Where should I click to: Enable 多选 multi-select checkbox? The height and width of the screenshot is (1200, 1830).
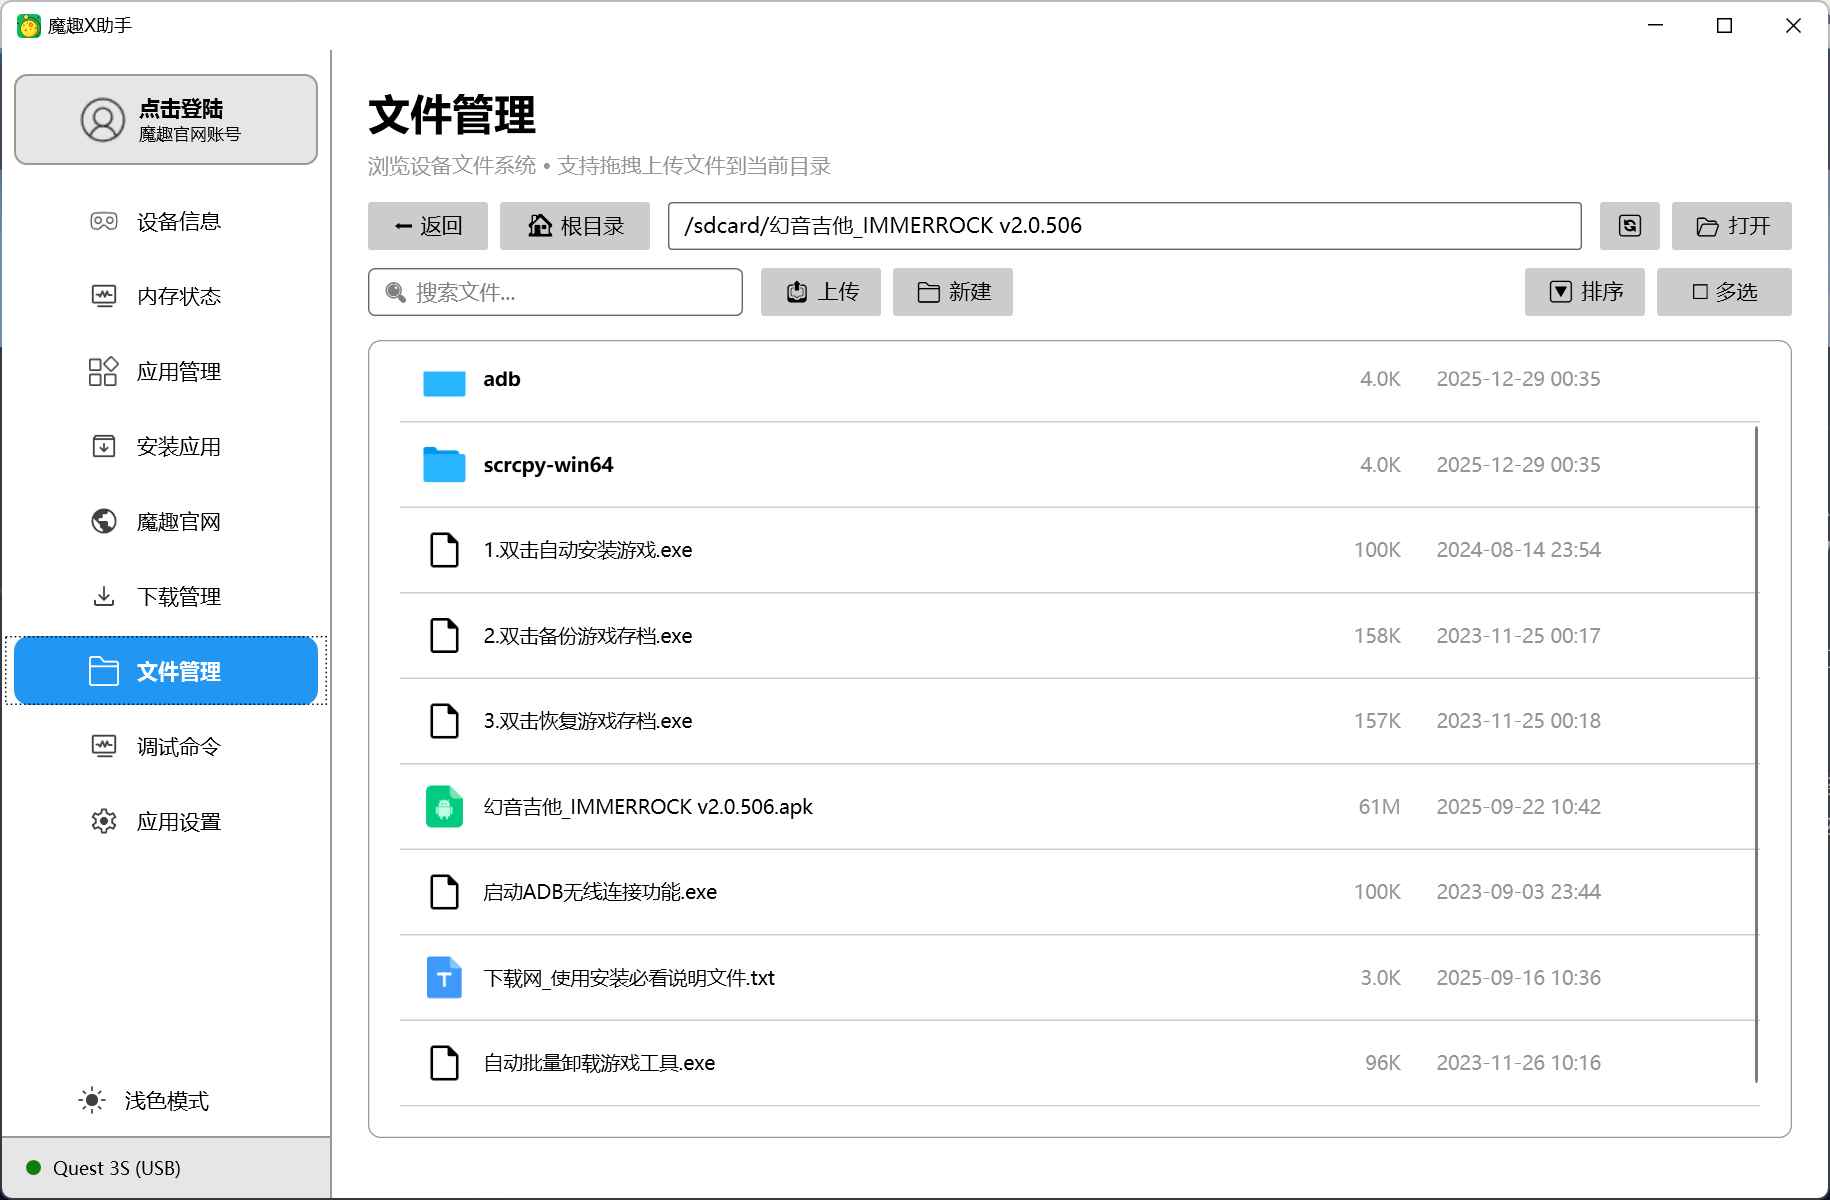click(x=1723, y=292)
